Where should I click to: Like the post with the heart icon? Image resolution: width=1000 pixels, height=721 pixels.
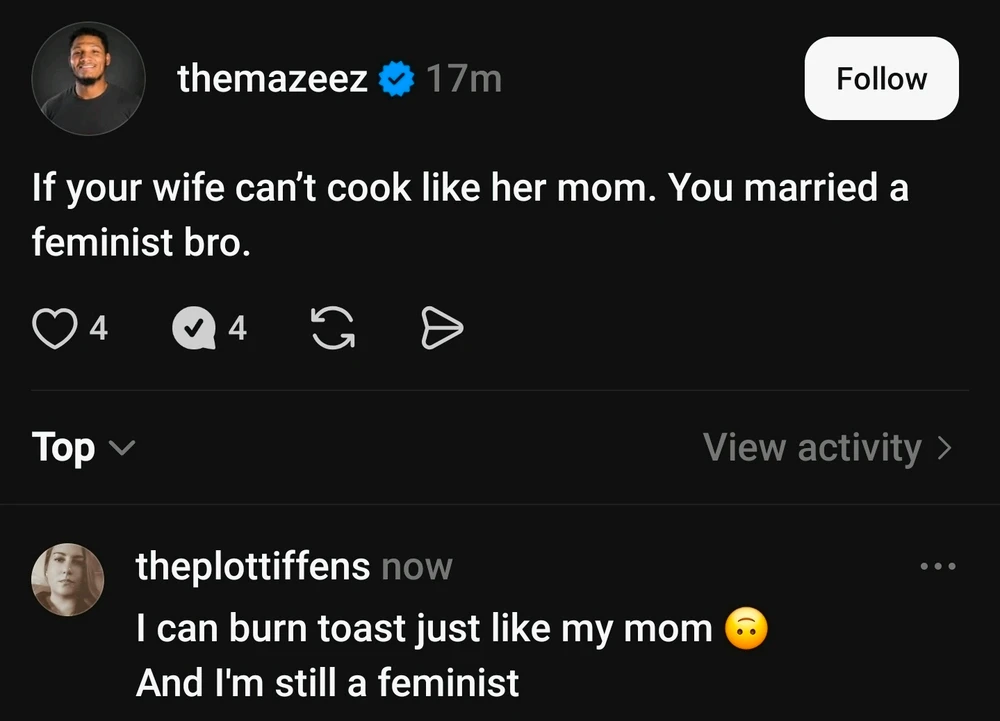(x=55, y=328)
